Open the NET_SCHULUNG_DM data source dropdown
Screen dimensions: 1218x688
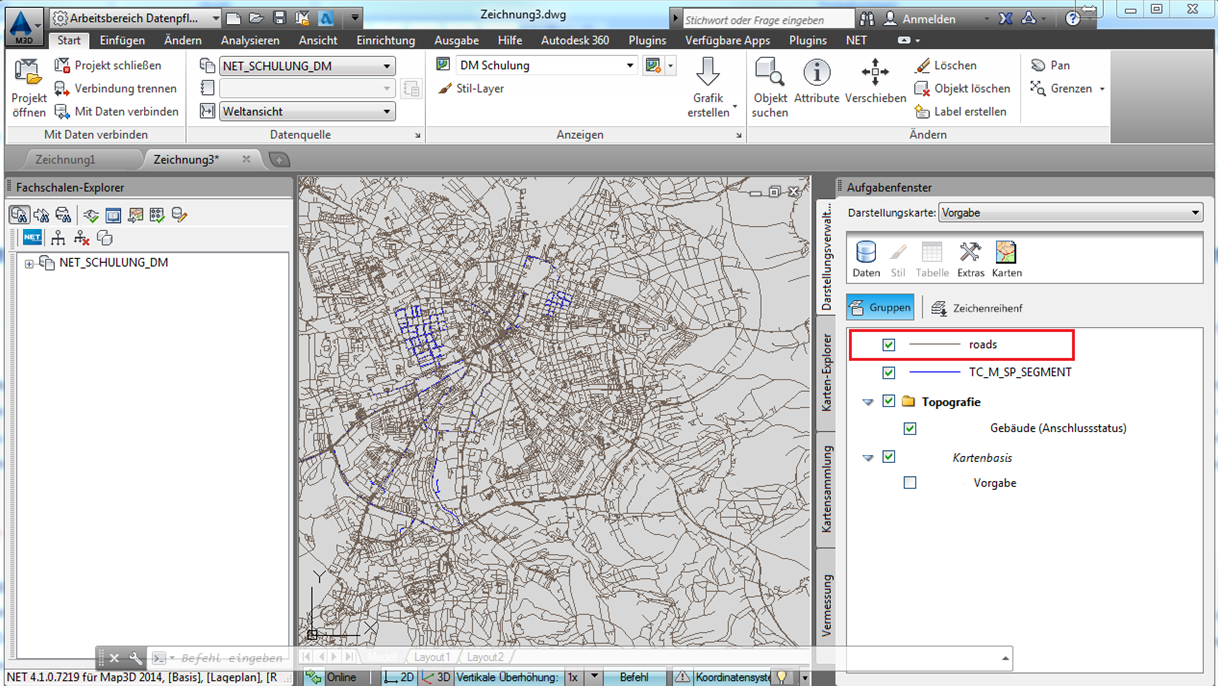pyautogui.click(x=307, y=66)
